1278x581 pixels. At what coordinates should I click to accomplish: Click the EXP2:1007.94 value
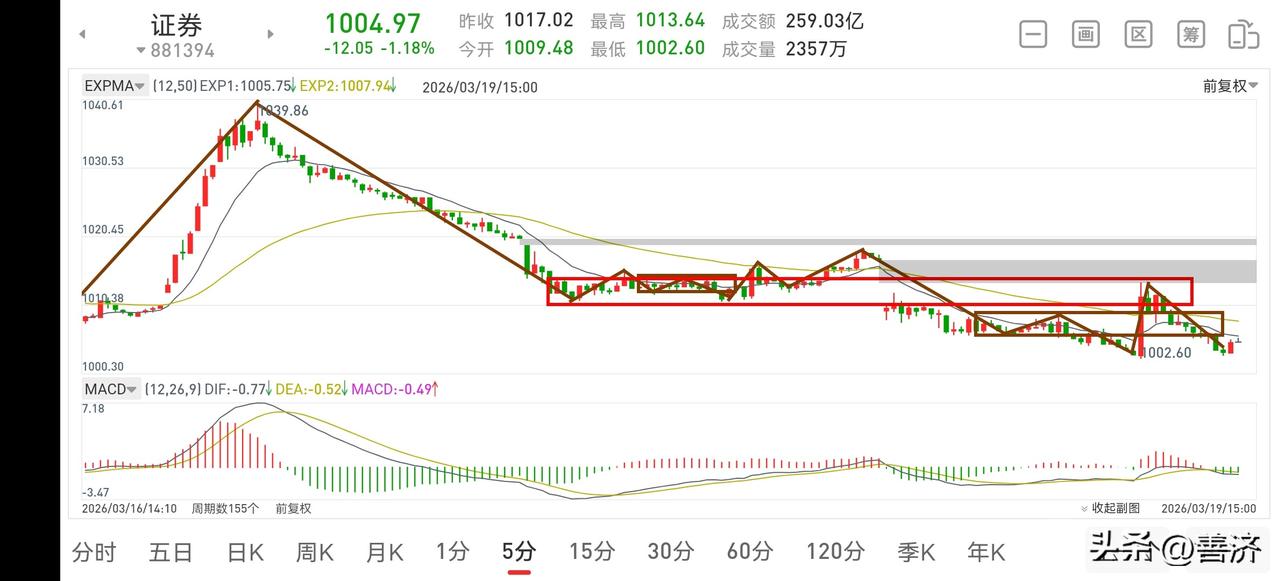346,87
